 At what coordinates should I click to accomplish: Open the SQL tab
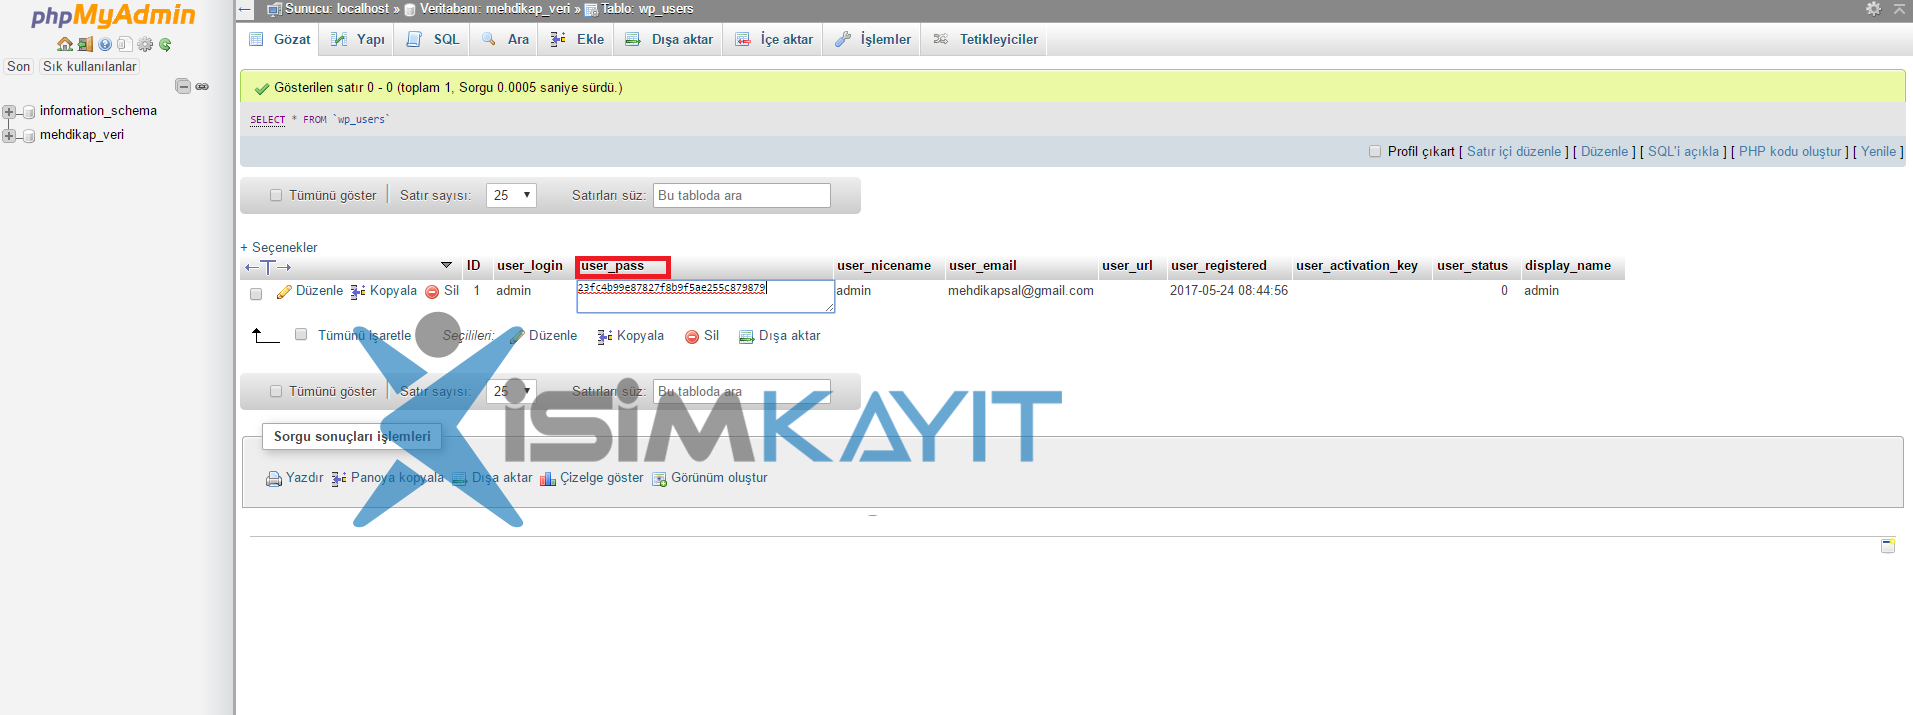click(x=433, y=39)
